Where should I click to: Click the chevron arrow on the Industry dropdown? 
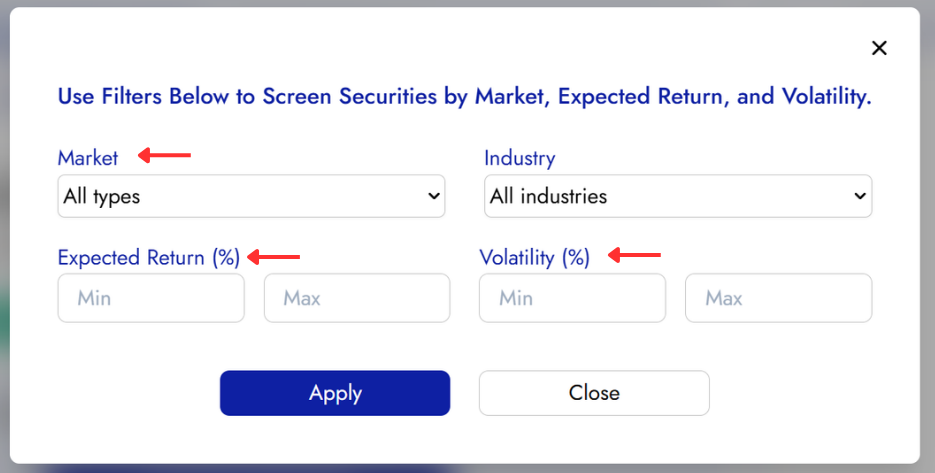click(x=860, y=196)
